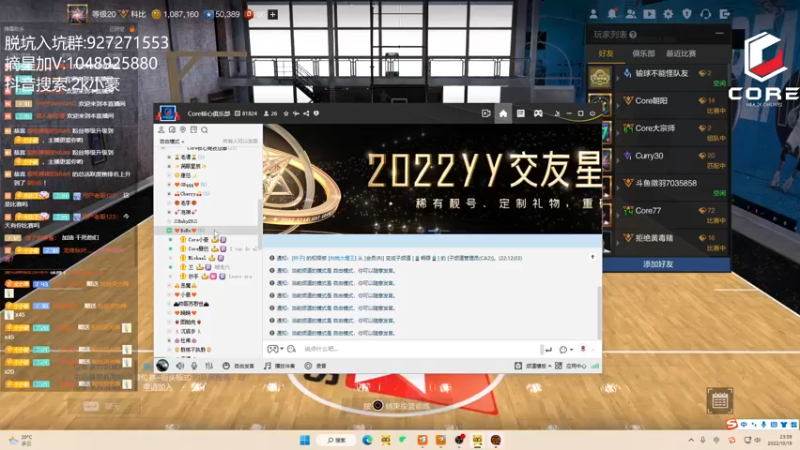Viewport: 800px width, 450px height.
Task: Expand friend Core77 row arrow
Action: pyautogui.click(x=617, y=215)
